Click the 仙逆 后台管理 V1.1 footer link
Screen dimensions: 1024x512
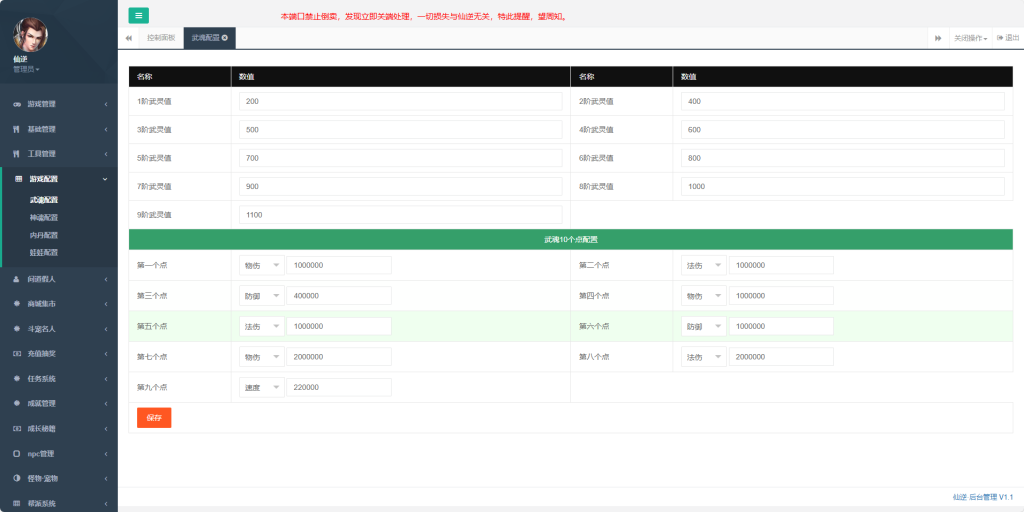tap(982, 497)
